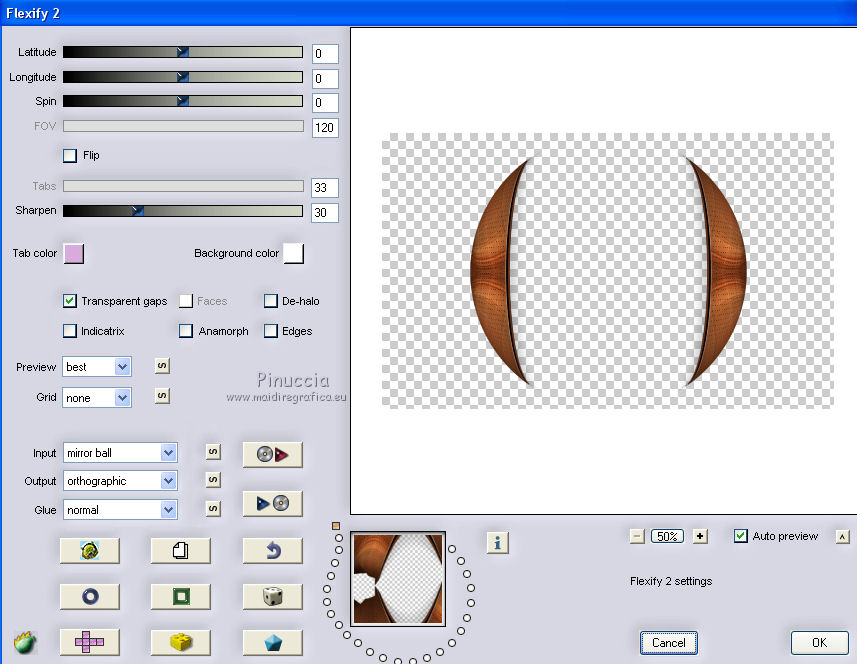Pick the Tab color swatch
Viewport: 857px width, 664px height.
(74, 254)
